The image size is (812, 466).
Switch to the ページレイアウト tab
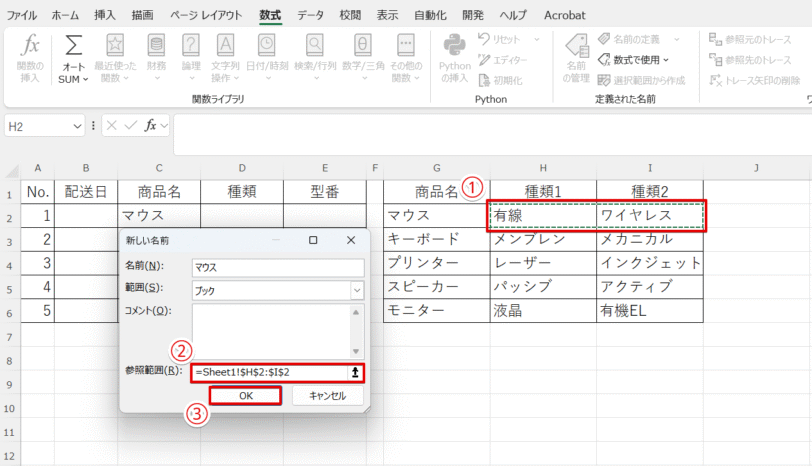click(206, 15)
